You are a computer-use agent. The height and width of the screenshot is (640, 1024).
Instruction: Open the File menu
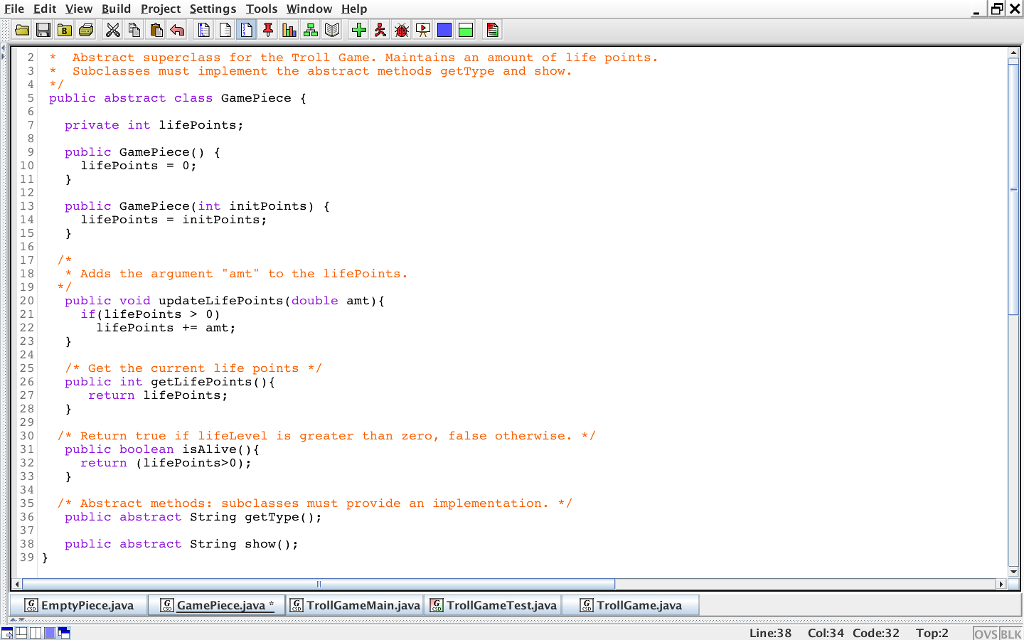[x=14, y=8]
